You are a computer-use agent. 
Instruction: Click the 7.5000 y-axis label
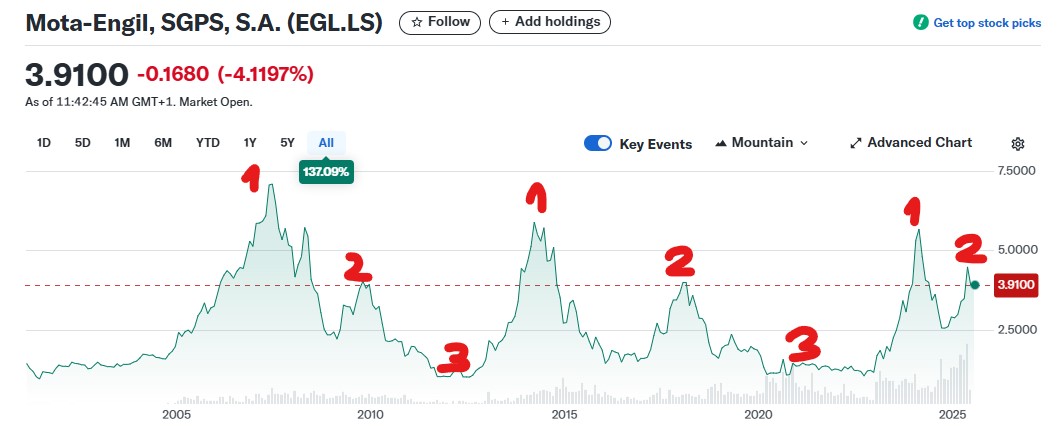(x=1017, y=170)
